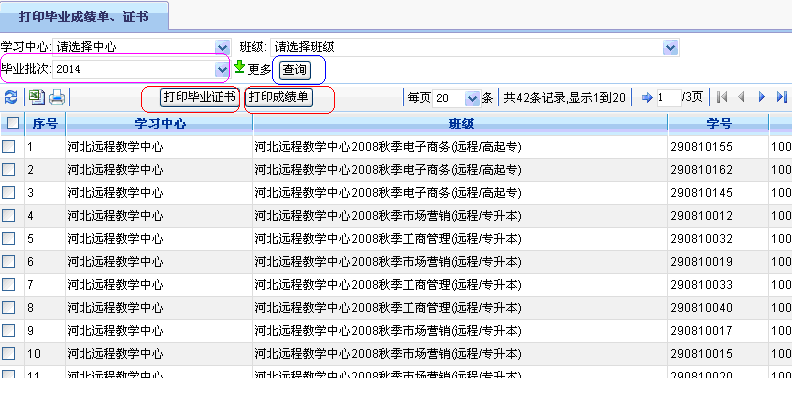The height and width of the screenshot is (399, 792).
Task: Check the checkbox for row 5
Action: click(9, 238)
